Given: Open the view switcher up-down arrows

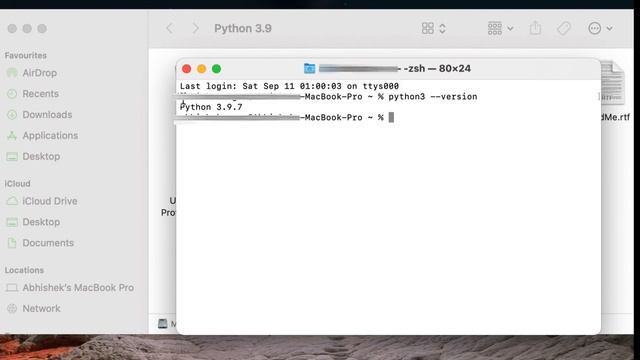Looking at the screenshot, I should 442,28.
